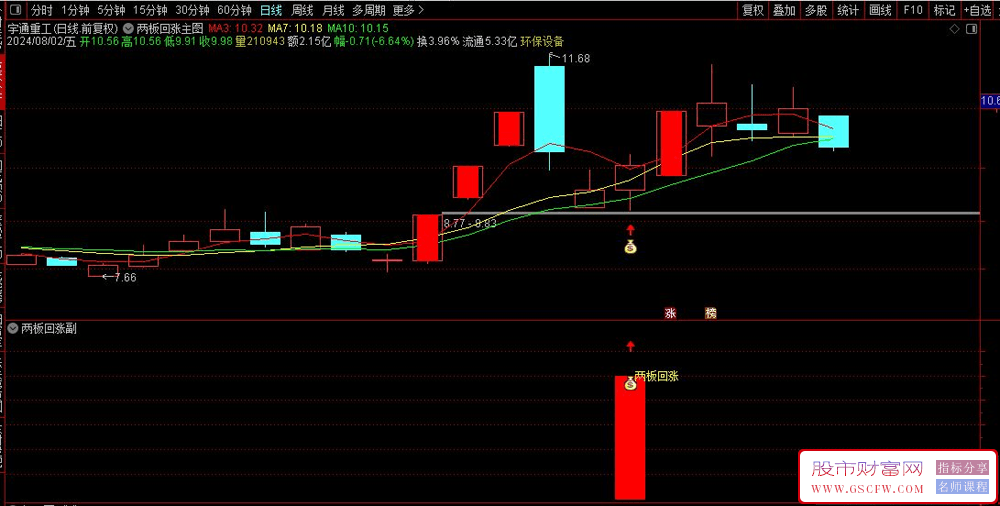Open the 统计 statistics tool
The image size is (1000, 506).
tap(848, 10)
